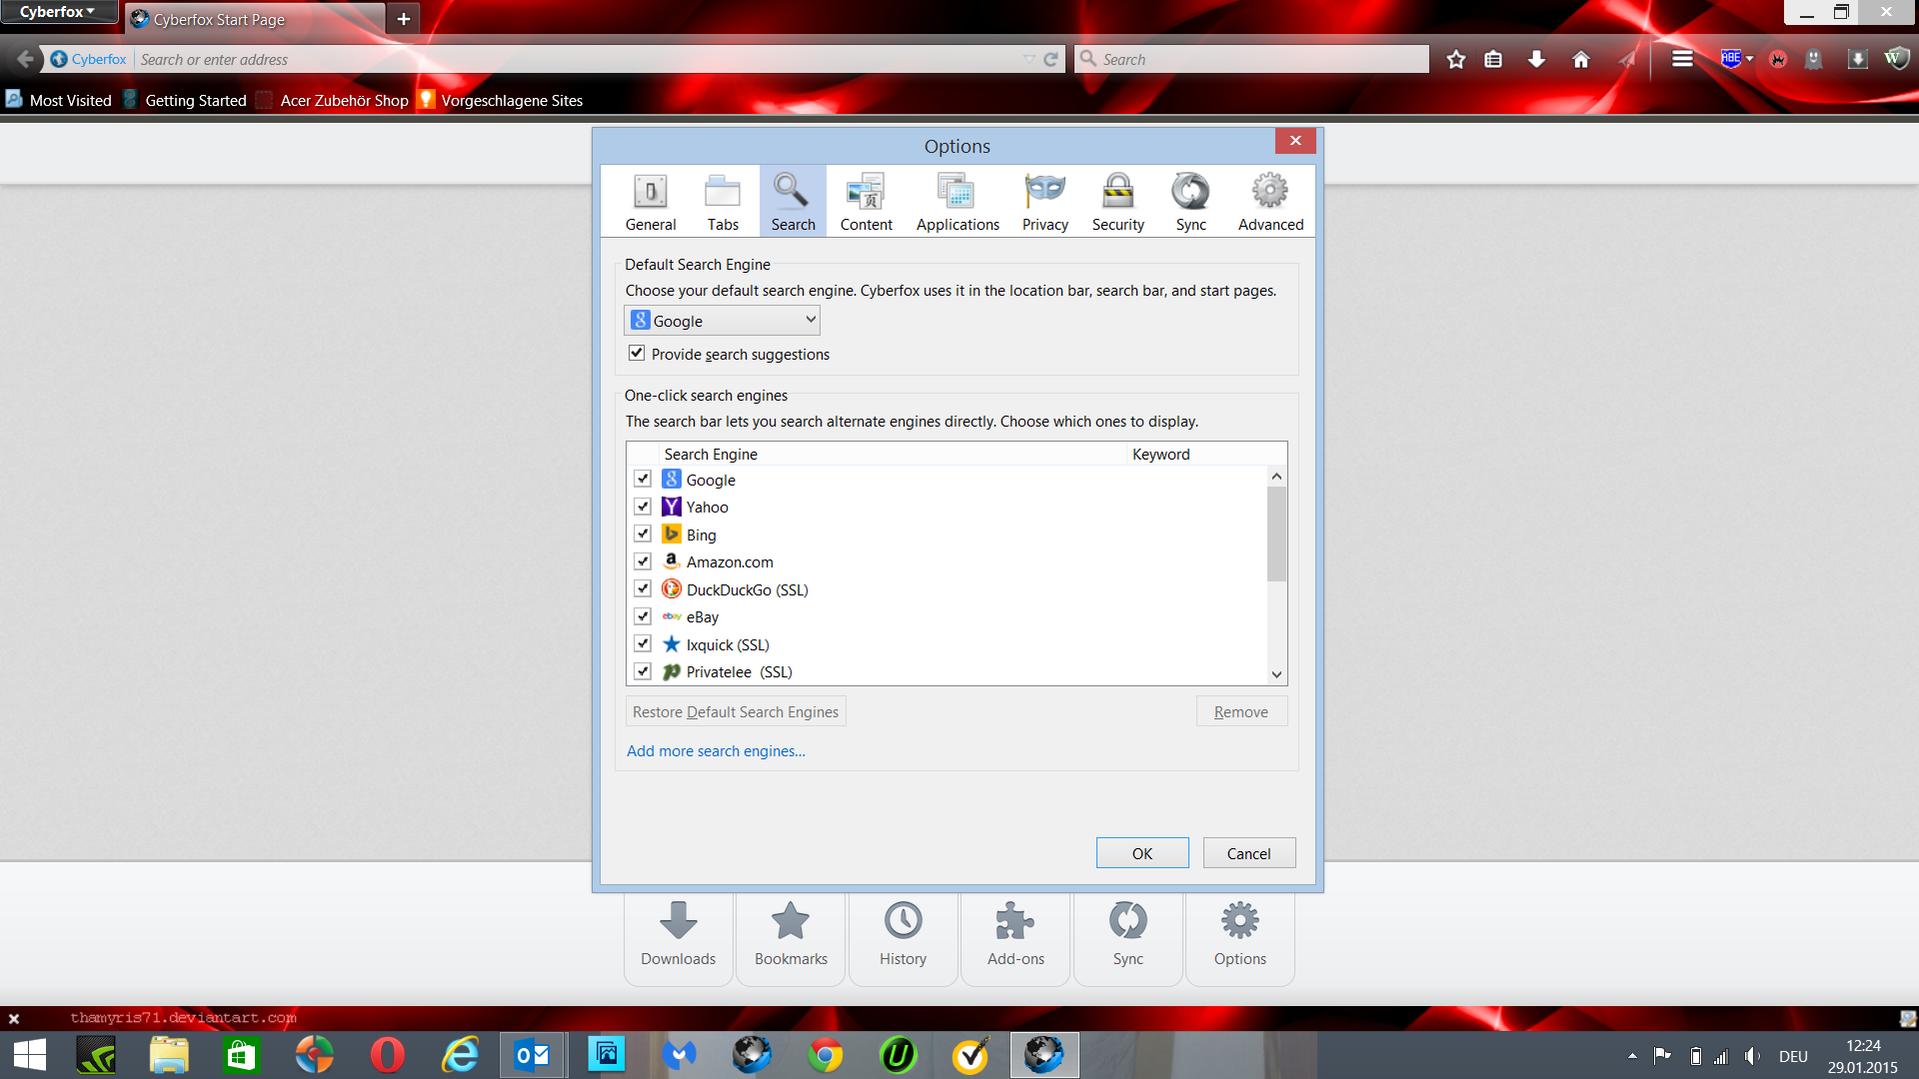Open the hamburger menu
Viewport: 1919px width, 1079px height.
(x=1682, y=59)
